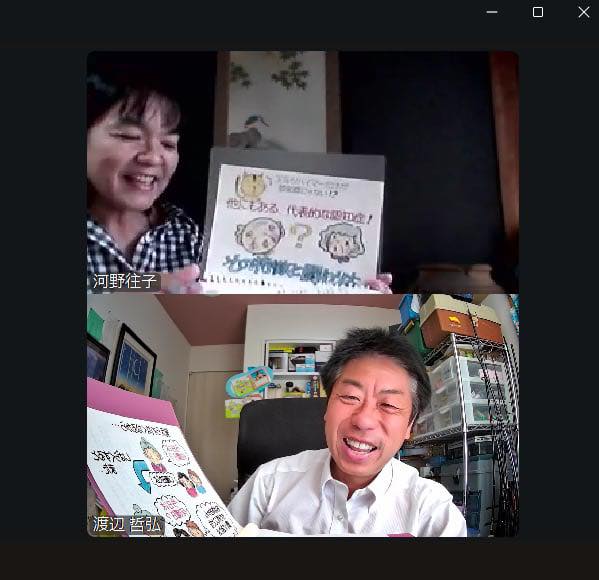Click the cat illustration on the held card
Image resolution: width=599 pixels, height=580 pixels.
tap(252, 185)
